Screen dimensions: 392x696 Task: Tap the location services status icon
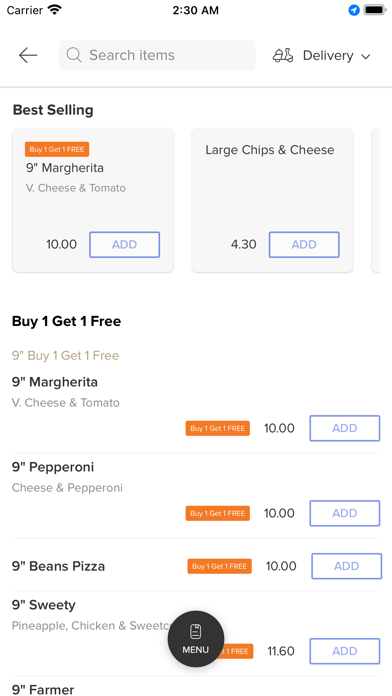point(354,10)
